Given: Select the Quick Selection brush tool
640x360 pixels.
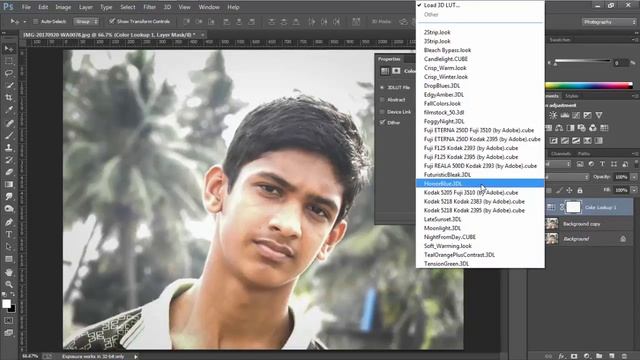Looking at the screenshot, I should click(x=9, y=86).
